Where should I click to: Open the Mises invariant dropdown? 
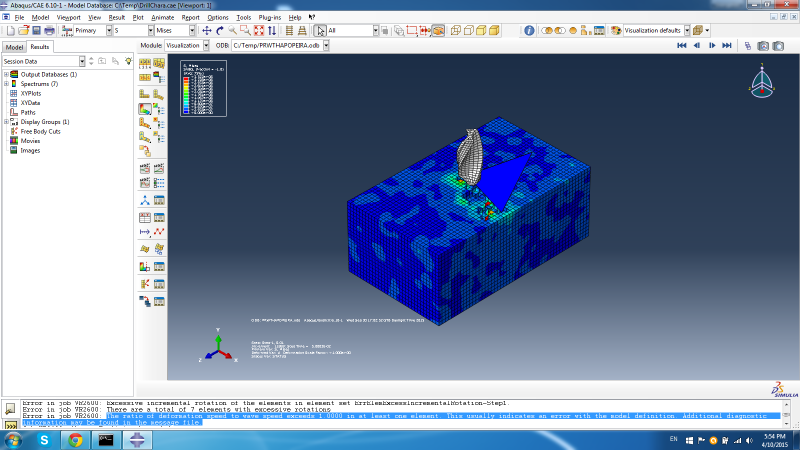click(192, 31)
